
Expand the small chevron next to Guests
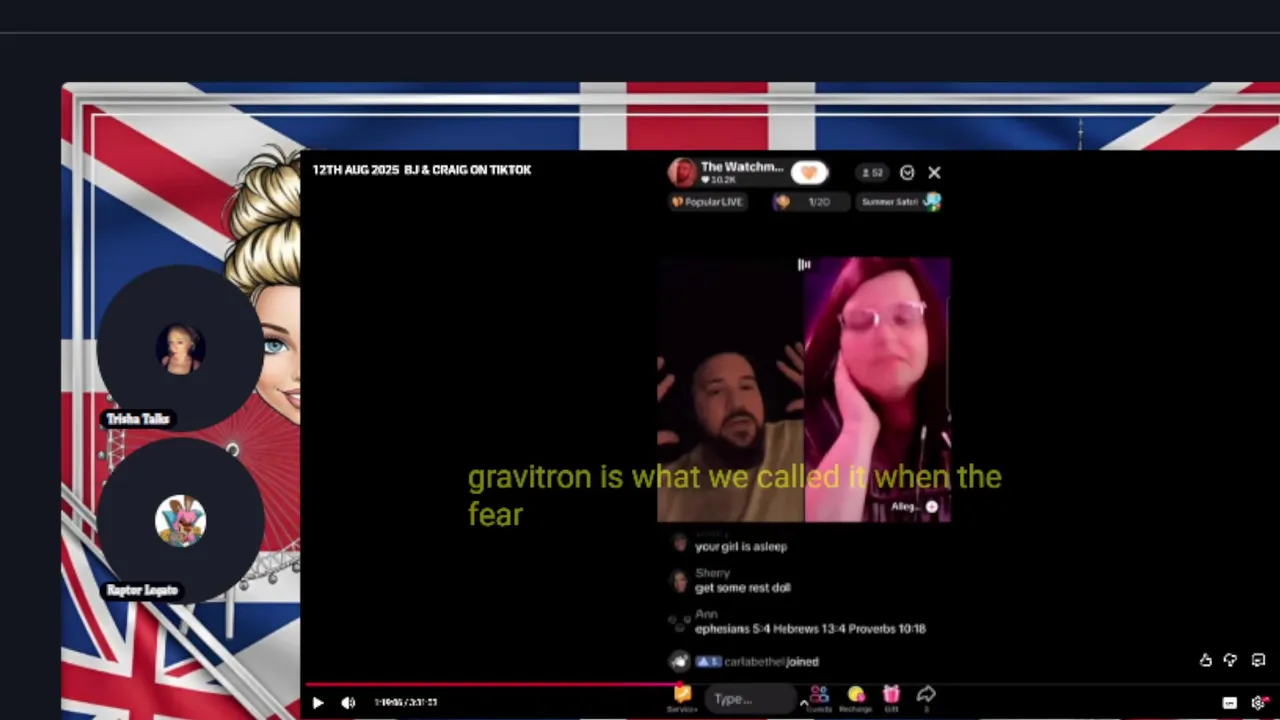(x=803, y=703)
